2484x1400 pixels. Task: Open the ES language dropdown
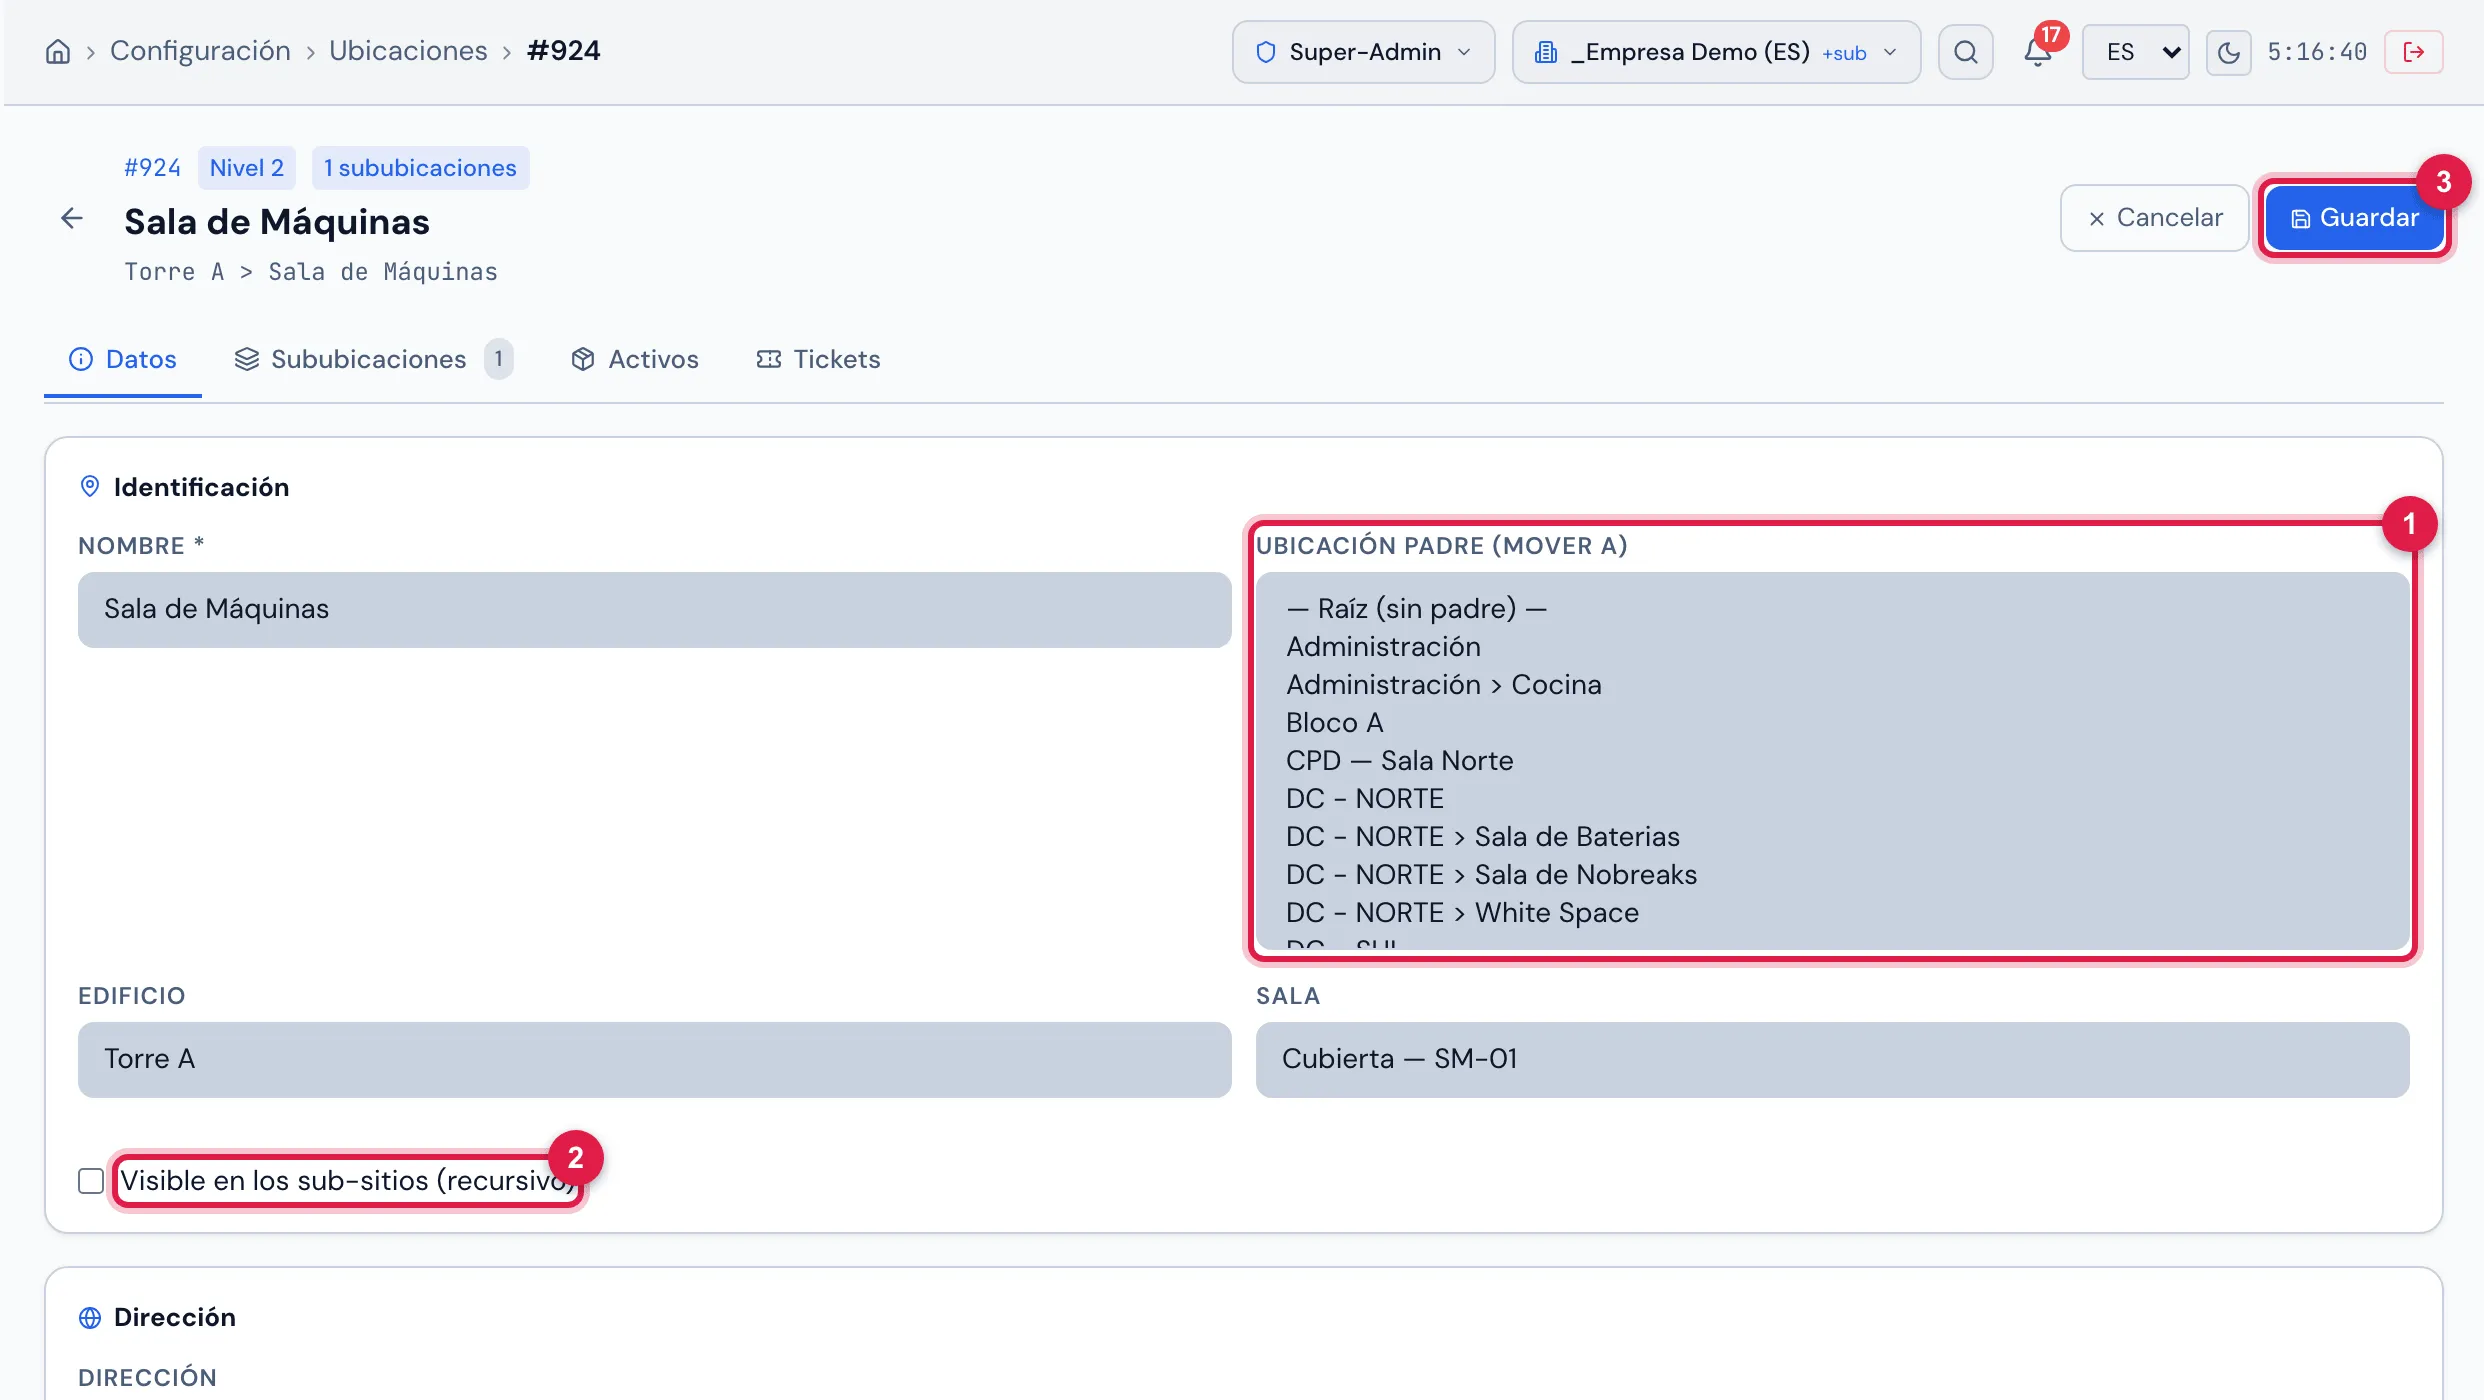tap(2135, 52)
